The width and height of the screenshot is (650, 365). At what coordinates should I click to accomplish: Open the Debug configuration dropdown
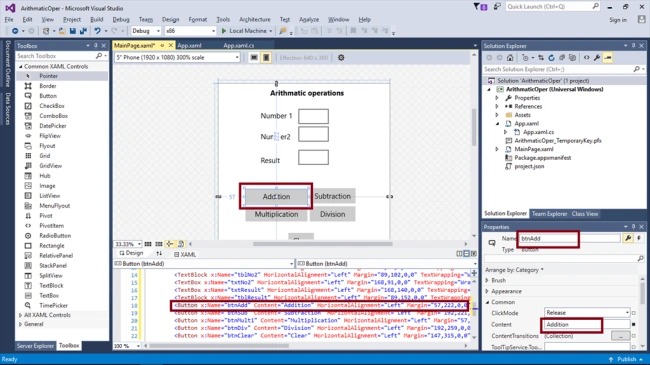pyautogui.click(x=146, y=31)
